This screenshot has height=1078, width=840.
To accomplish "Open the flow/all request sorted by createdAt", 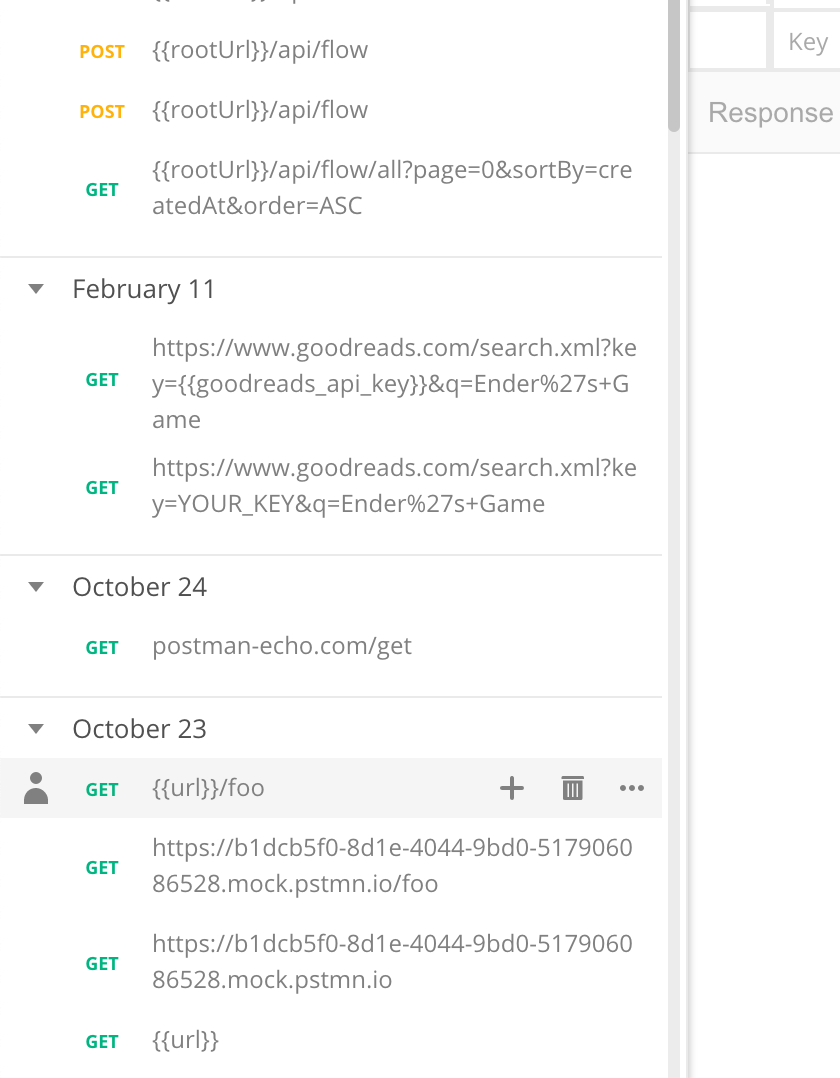I will click(390, 187).
